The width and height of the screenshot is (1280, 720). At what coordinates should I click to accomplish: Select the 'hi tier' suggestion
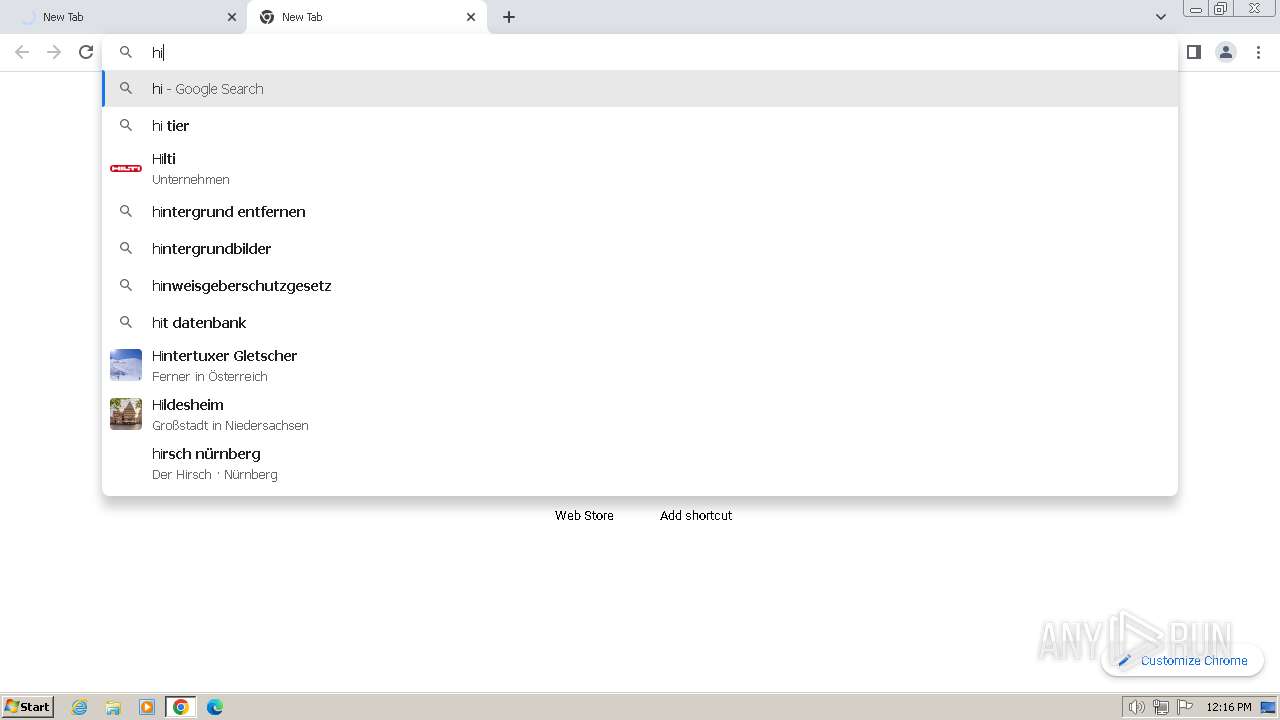(x=640, y=125)
